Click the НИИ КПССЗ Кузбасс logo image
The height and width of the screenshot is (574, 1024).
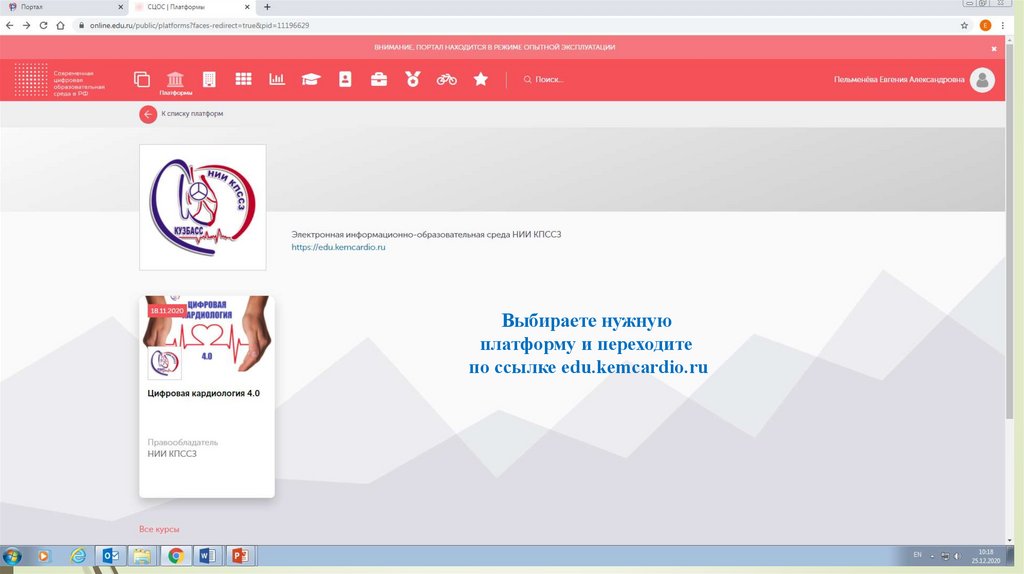tap(202, 207)
